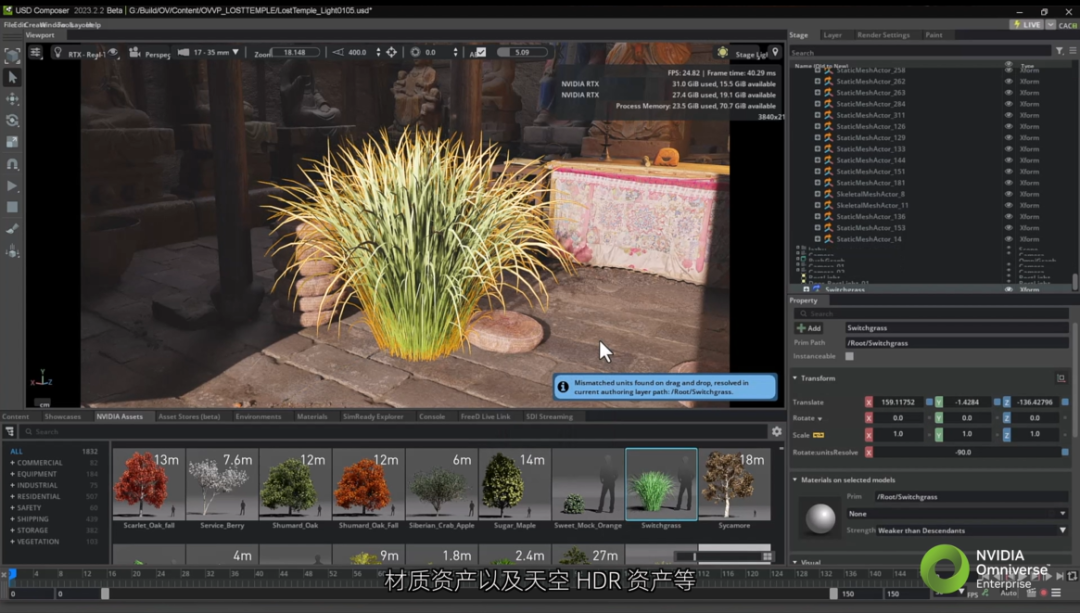Image resolution: width=1080 pixels, height=613 pixels.
Task: Open the material None dropdown
Action: (x=957, y=514)
